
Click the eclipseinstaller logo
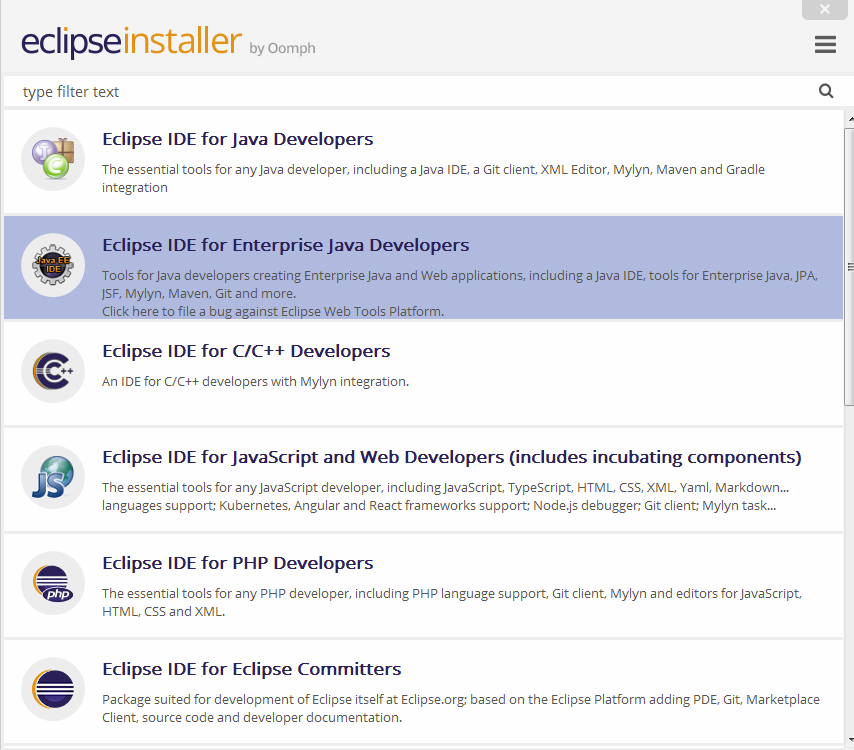pyautogui.click(x=131, y=41)
